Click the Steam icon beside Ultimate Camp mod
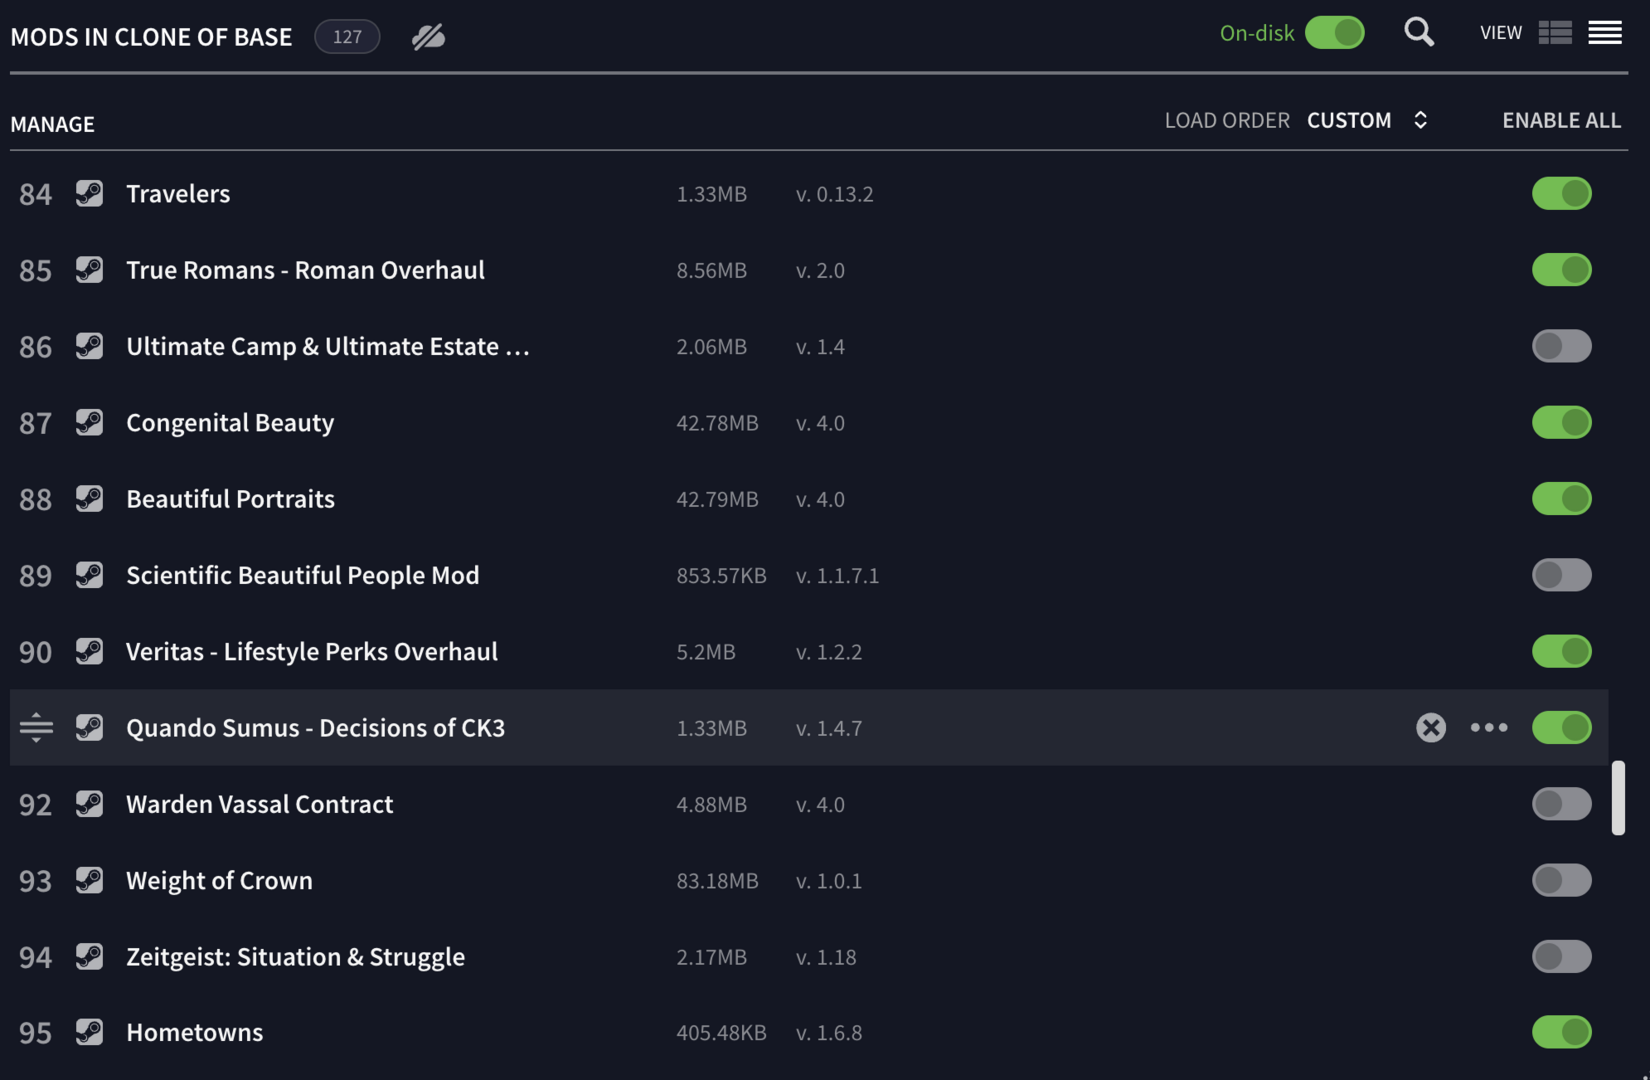Screen dimensions: 1650x1080 [x=89, y=346]
